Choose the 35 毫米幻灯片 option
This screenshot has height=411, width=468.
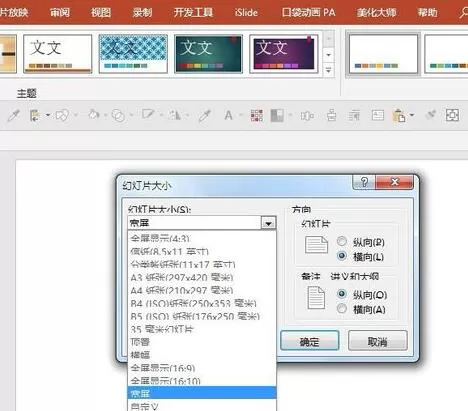click(x=202, y=330)
